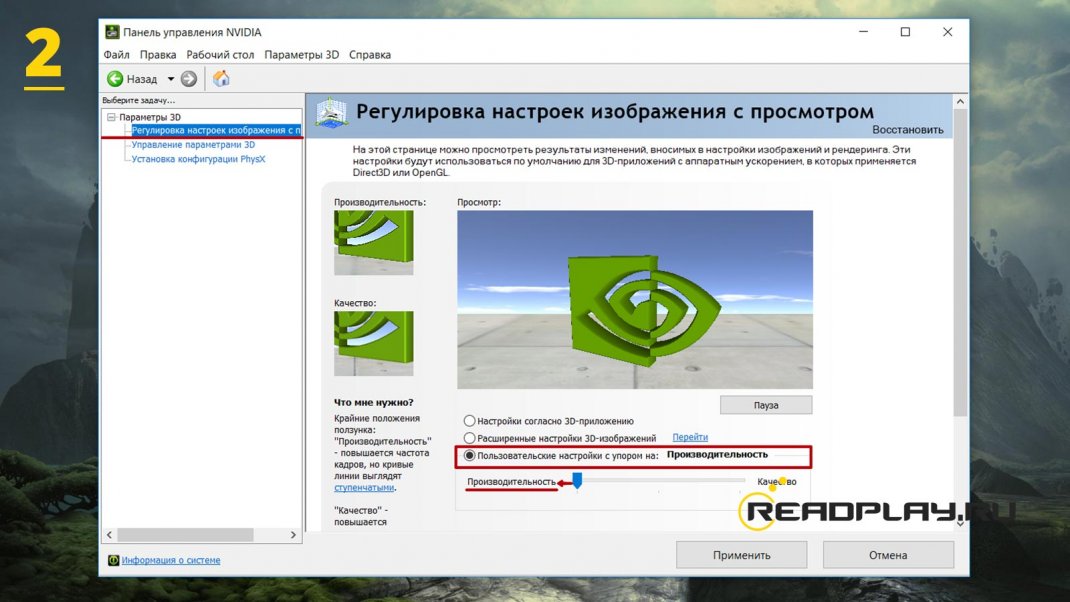
Task: Click the Назад text button
Action: pyautogui.click(x=141, y=79)
